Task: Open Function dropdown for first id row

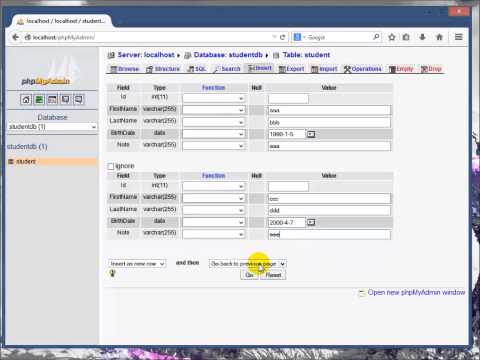Action: tap(214, 98)
